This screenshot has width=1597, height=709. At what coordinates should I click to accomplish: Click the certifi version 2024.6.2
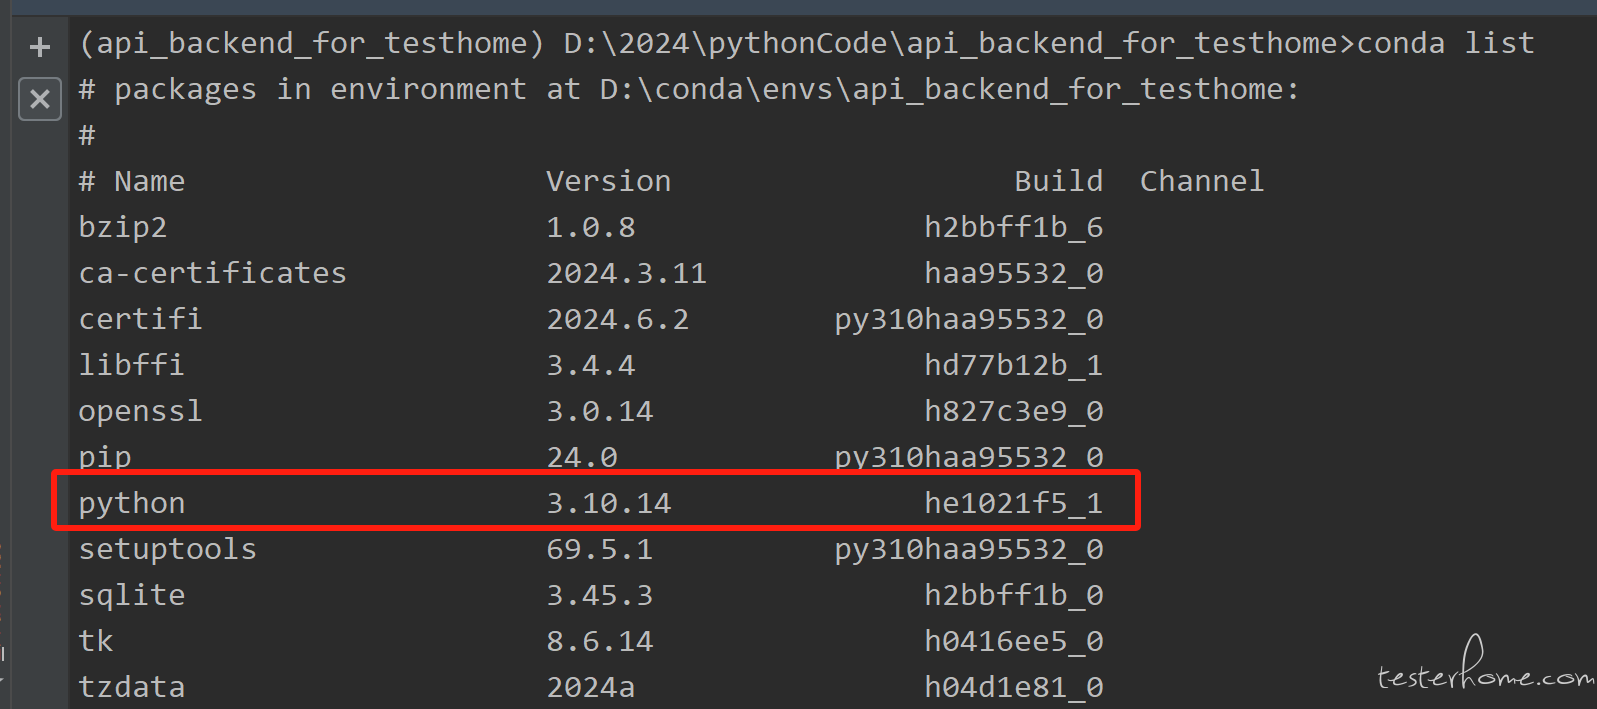tap(617, 319)
